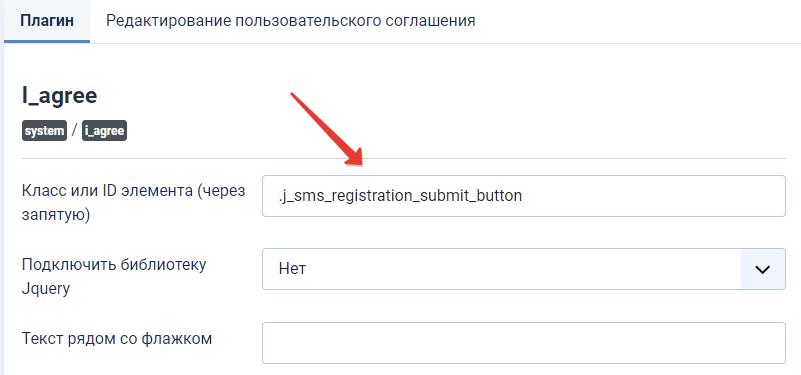Click the Подключить библиотеку Jquery label

point(114,277)
